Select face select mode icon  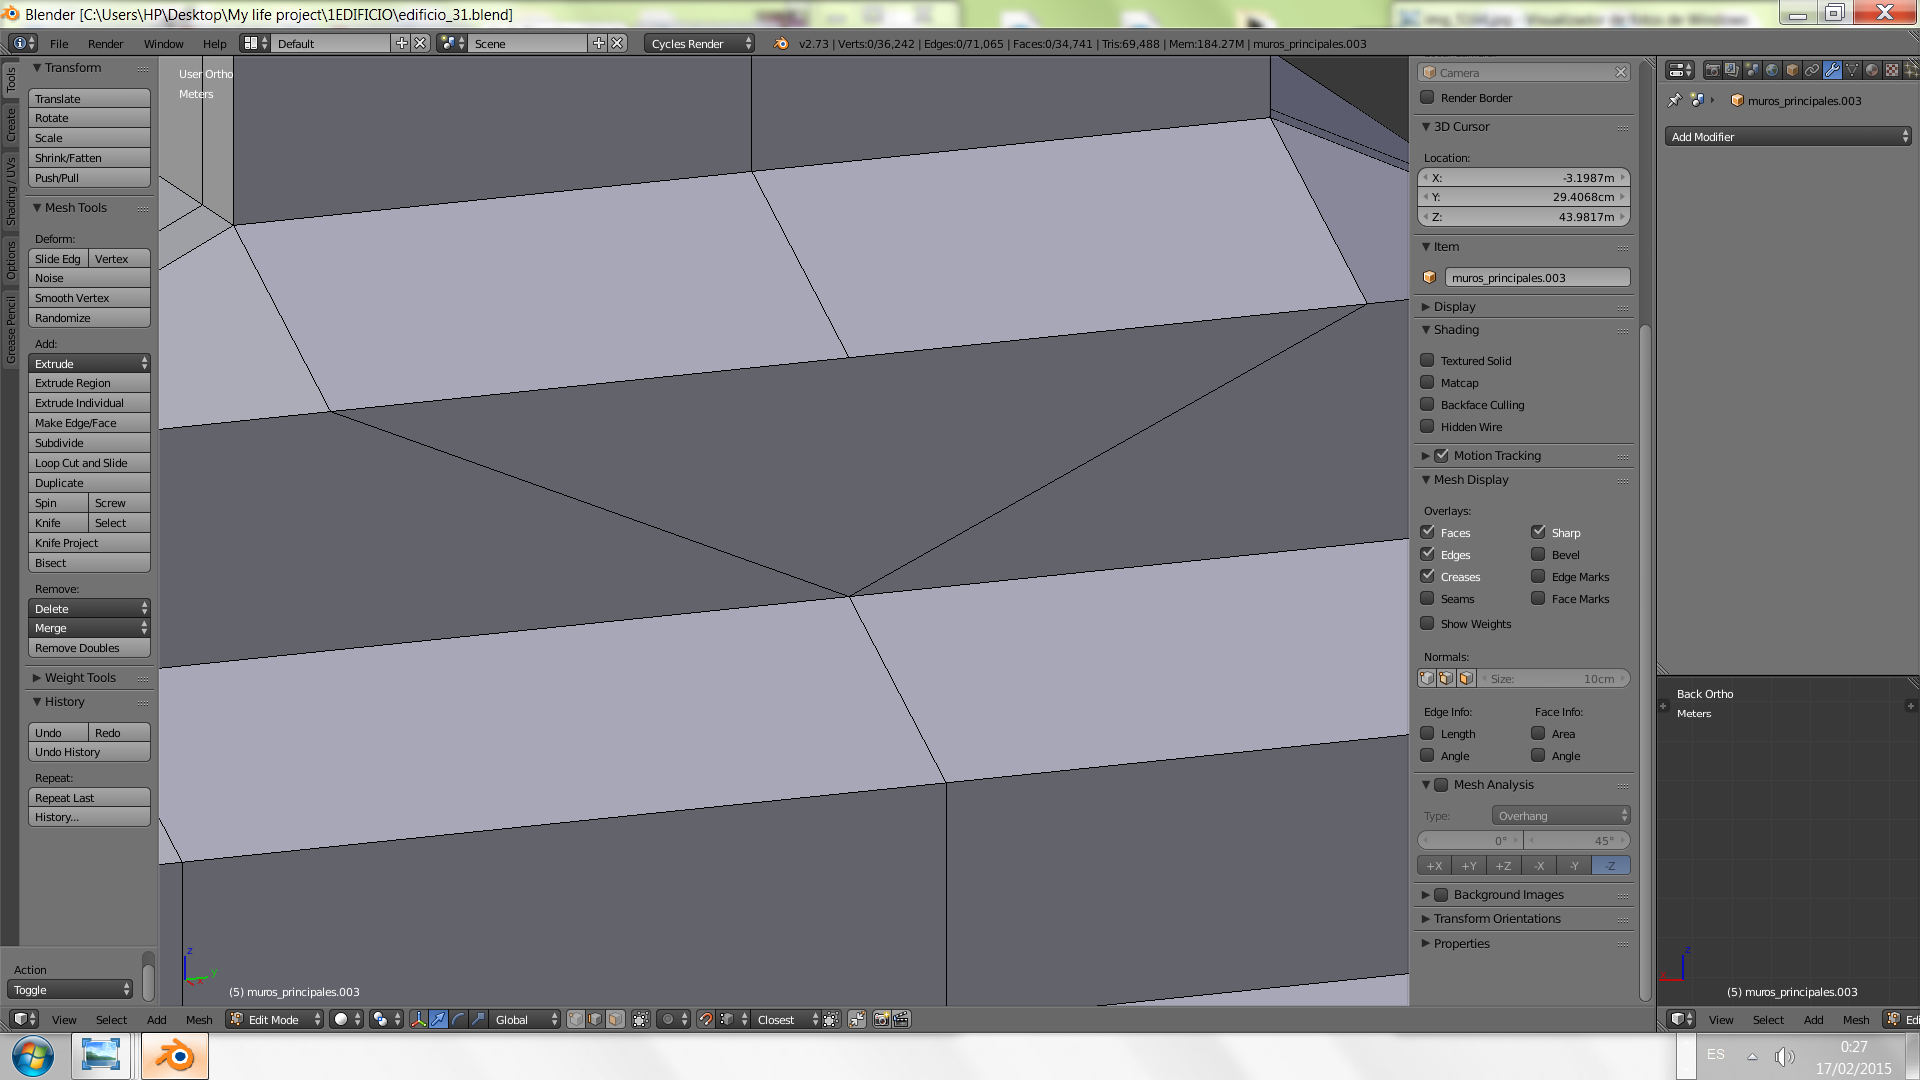click(x=616, y=1019)
